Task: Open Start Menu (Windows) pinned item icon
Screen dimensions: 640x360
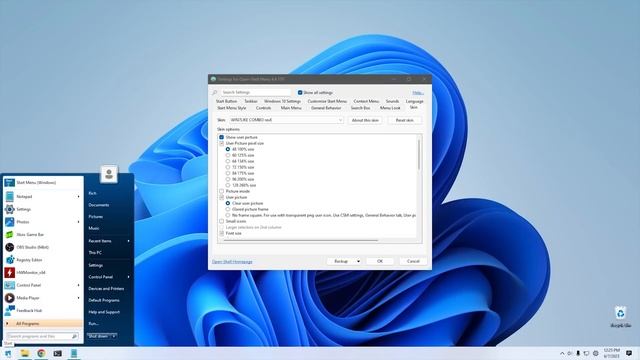Action: (9, 182)
